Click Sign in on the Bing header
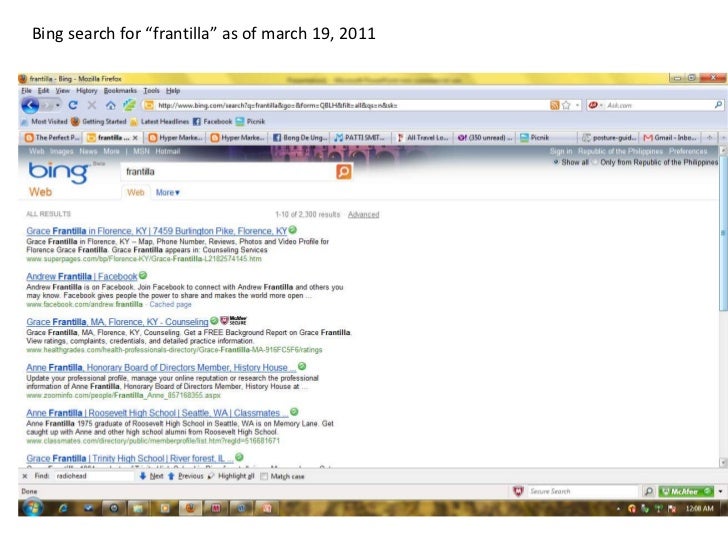The width and height of the screenshot is (728, 546). (561, 151)
